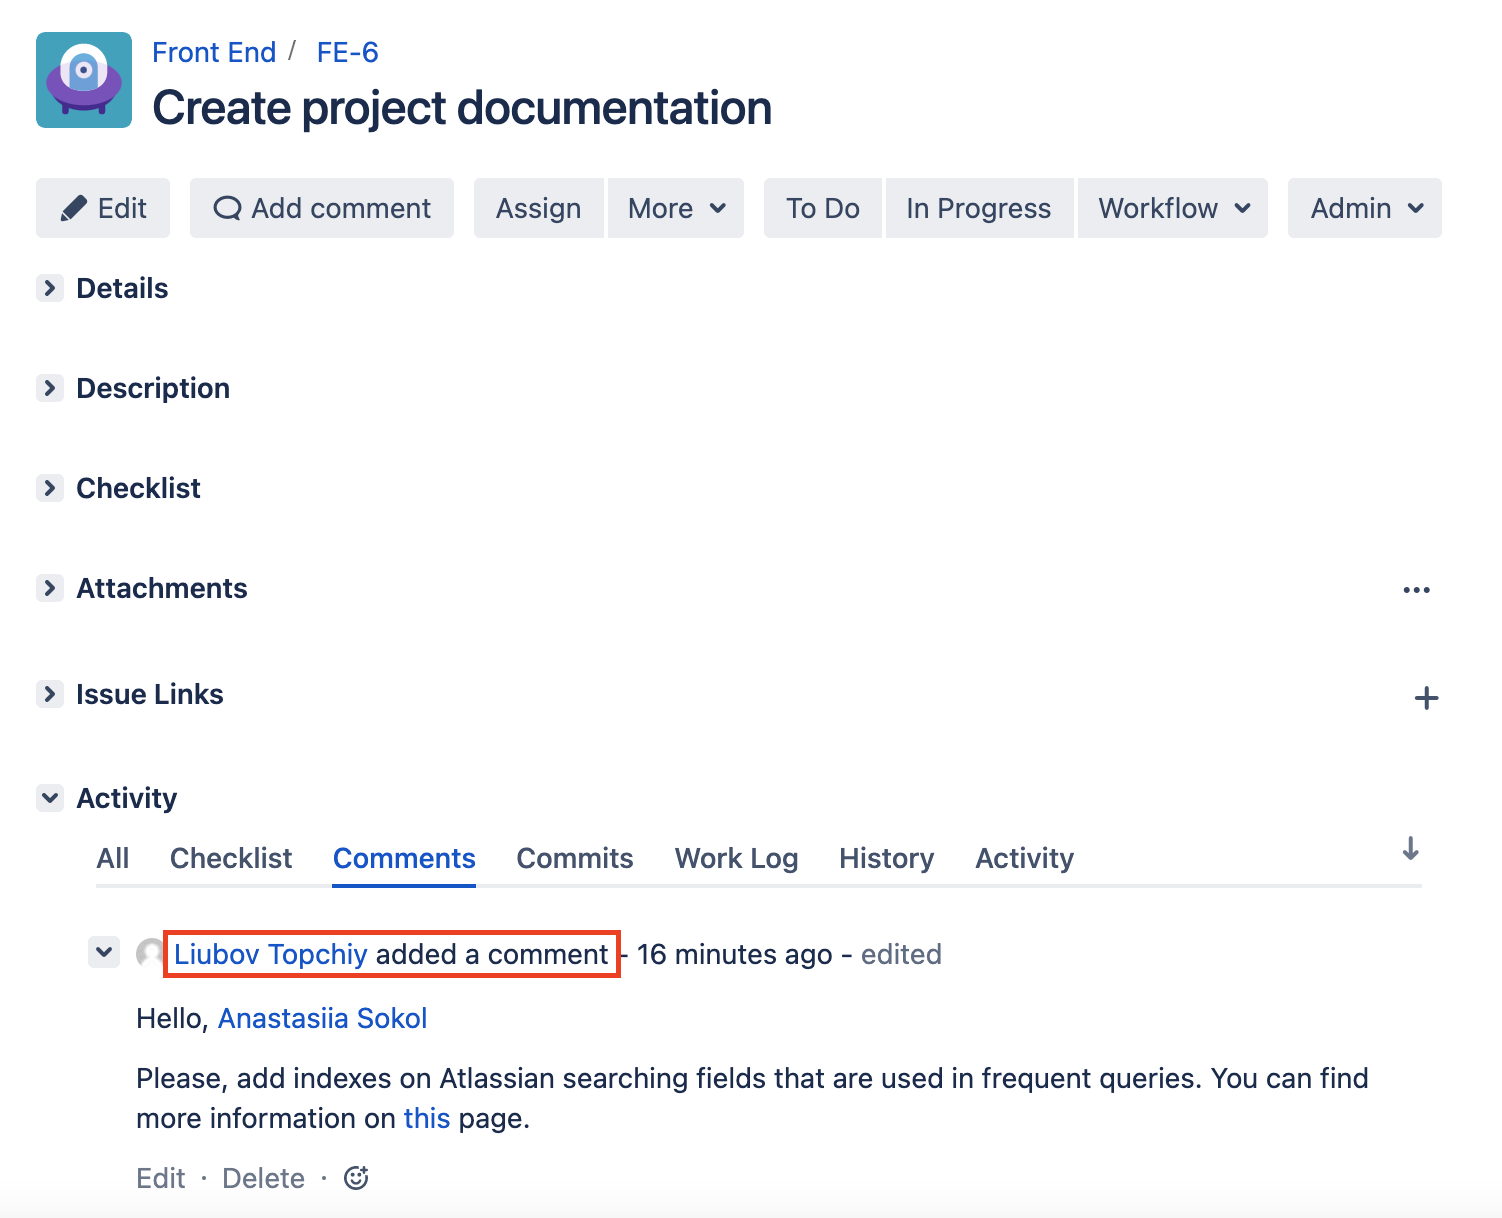Open the Anastasiia Sokol mention link
This screenshot has height=1218, width=1502.
pos(322,1018)
